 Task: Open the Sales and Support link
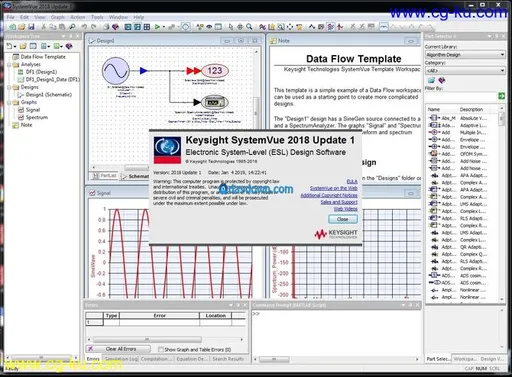(339, 202)
